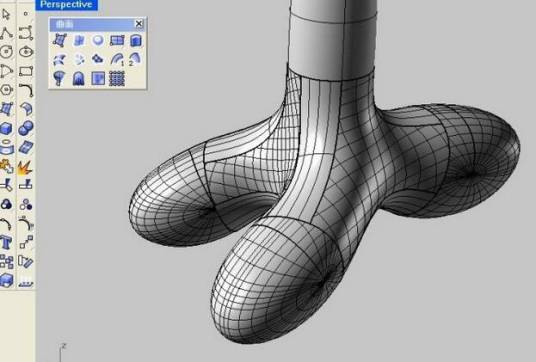Select the Surface from corner points tool
The image size is (536, 362).
[x=60, y=40]
